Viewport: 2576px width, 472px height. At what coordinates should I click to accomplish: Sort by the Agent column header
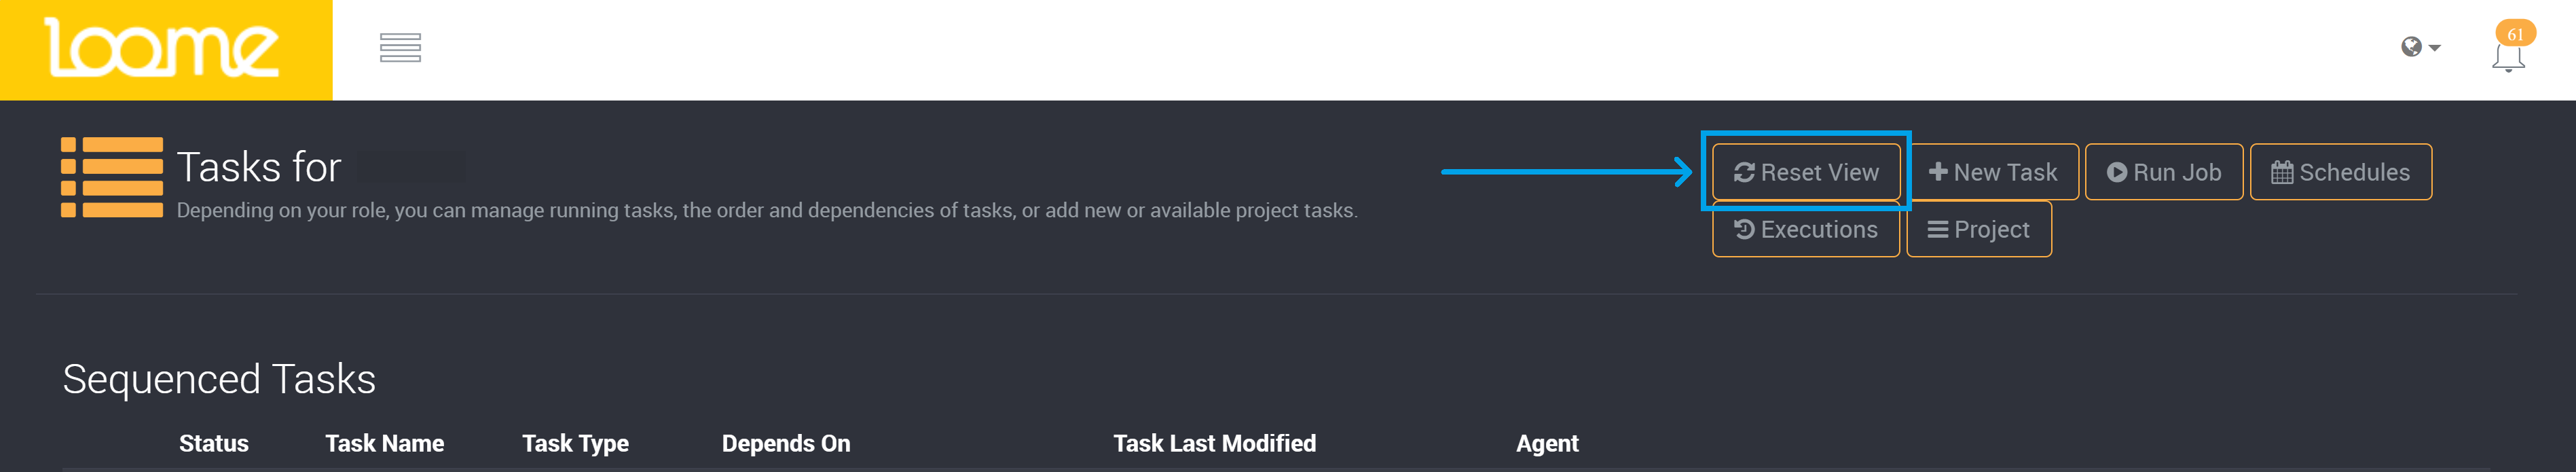(x=1547, y=443)
